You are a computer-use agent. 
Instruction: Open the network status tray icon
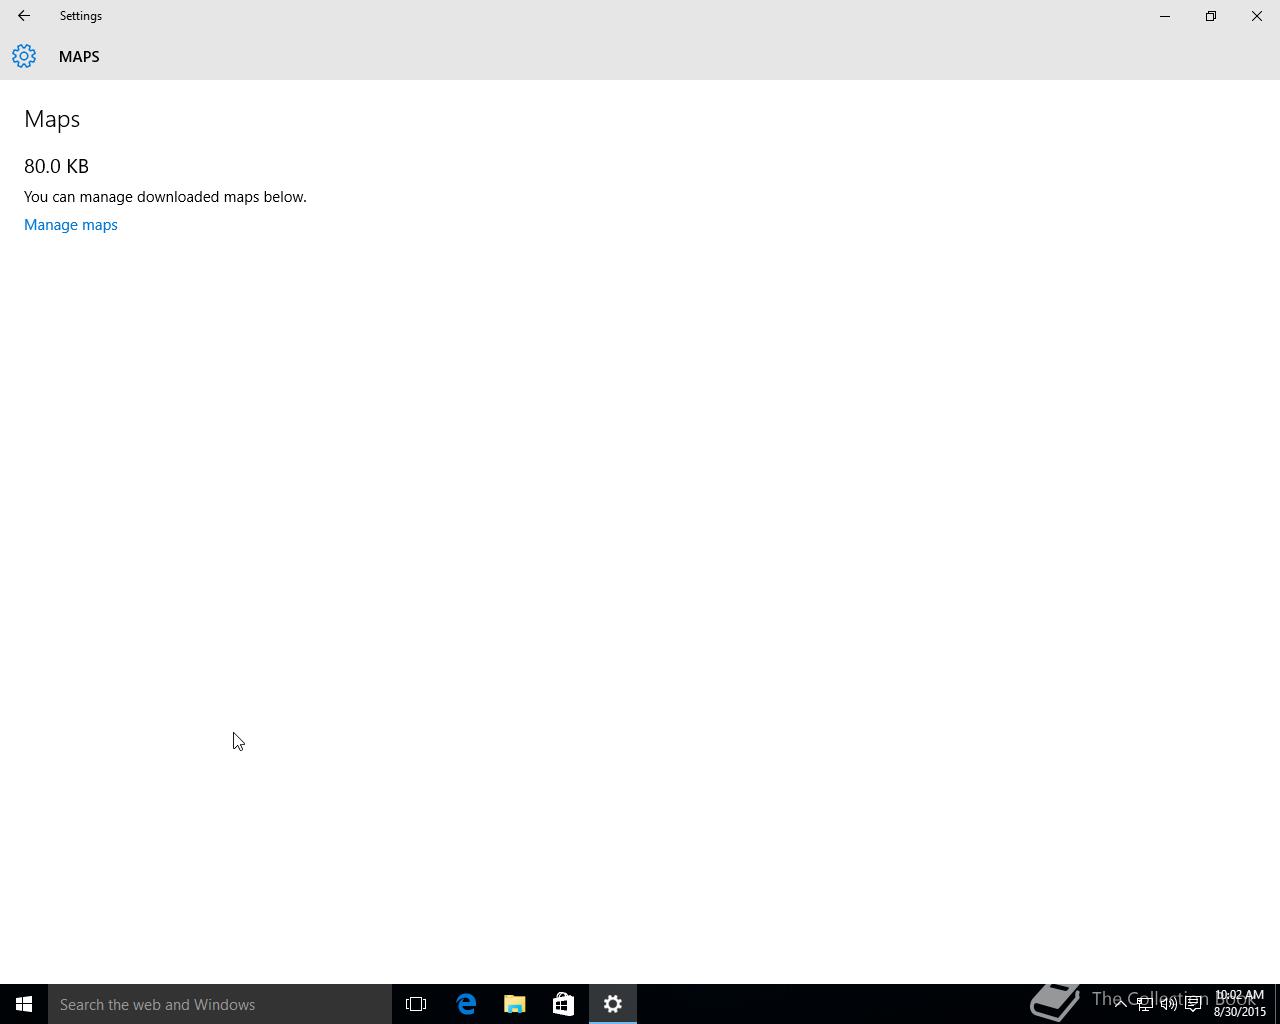pyautogui.click(x=1144, y=1004)
